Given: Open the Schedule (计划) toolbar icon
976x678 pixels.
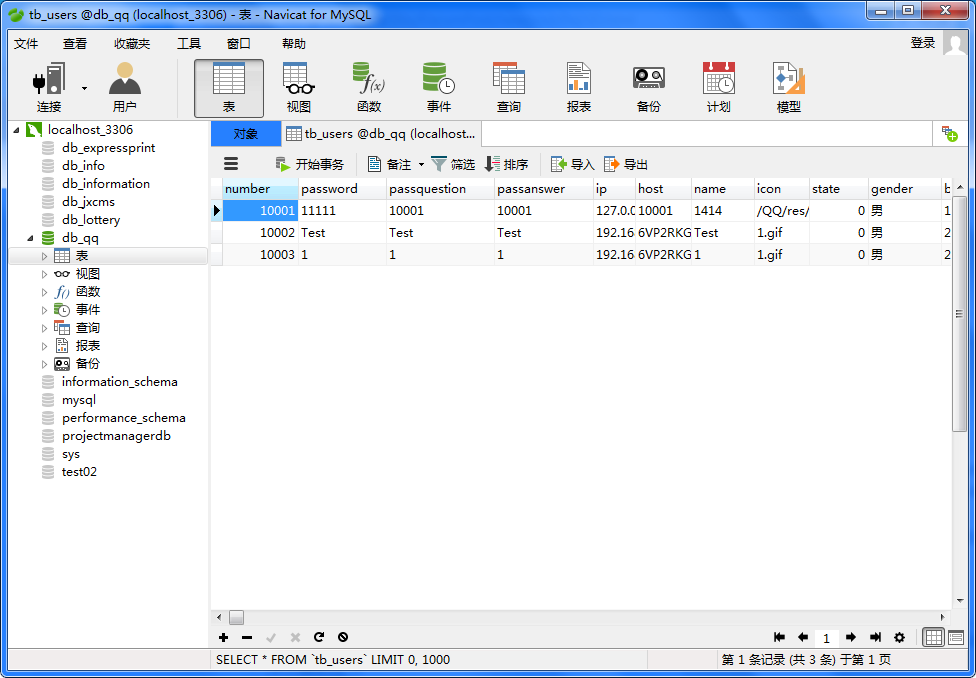Looking at the screenshot, I should pyautogui.click(x=718, y=88).
